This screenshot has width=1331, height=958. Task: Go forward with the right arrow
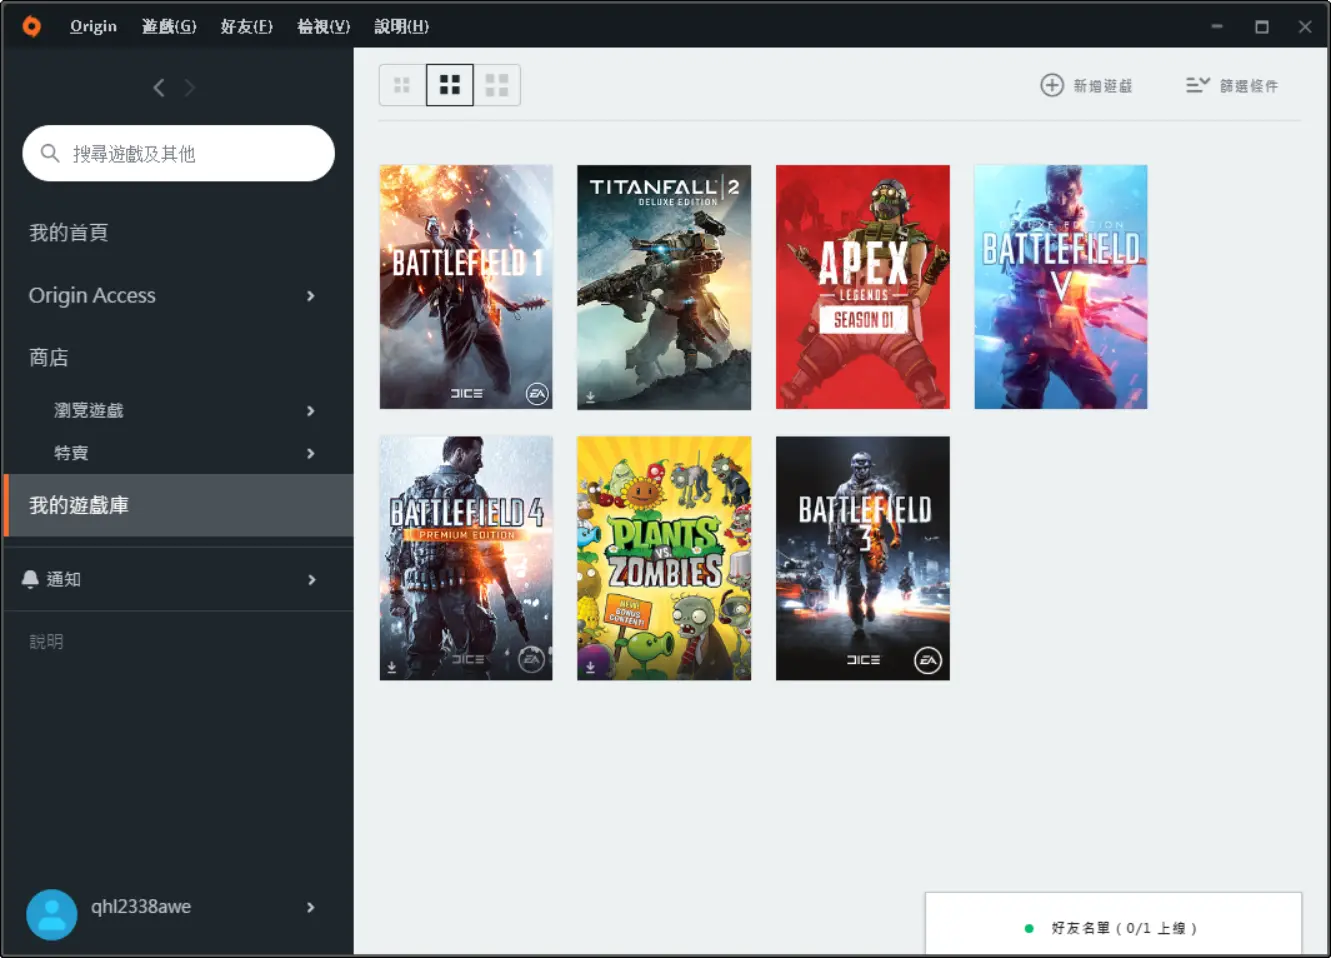[189, 88]
